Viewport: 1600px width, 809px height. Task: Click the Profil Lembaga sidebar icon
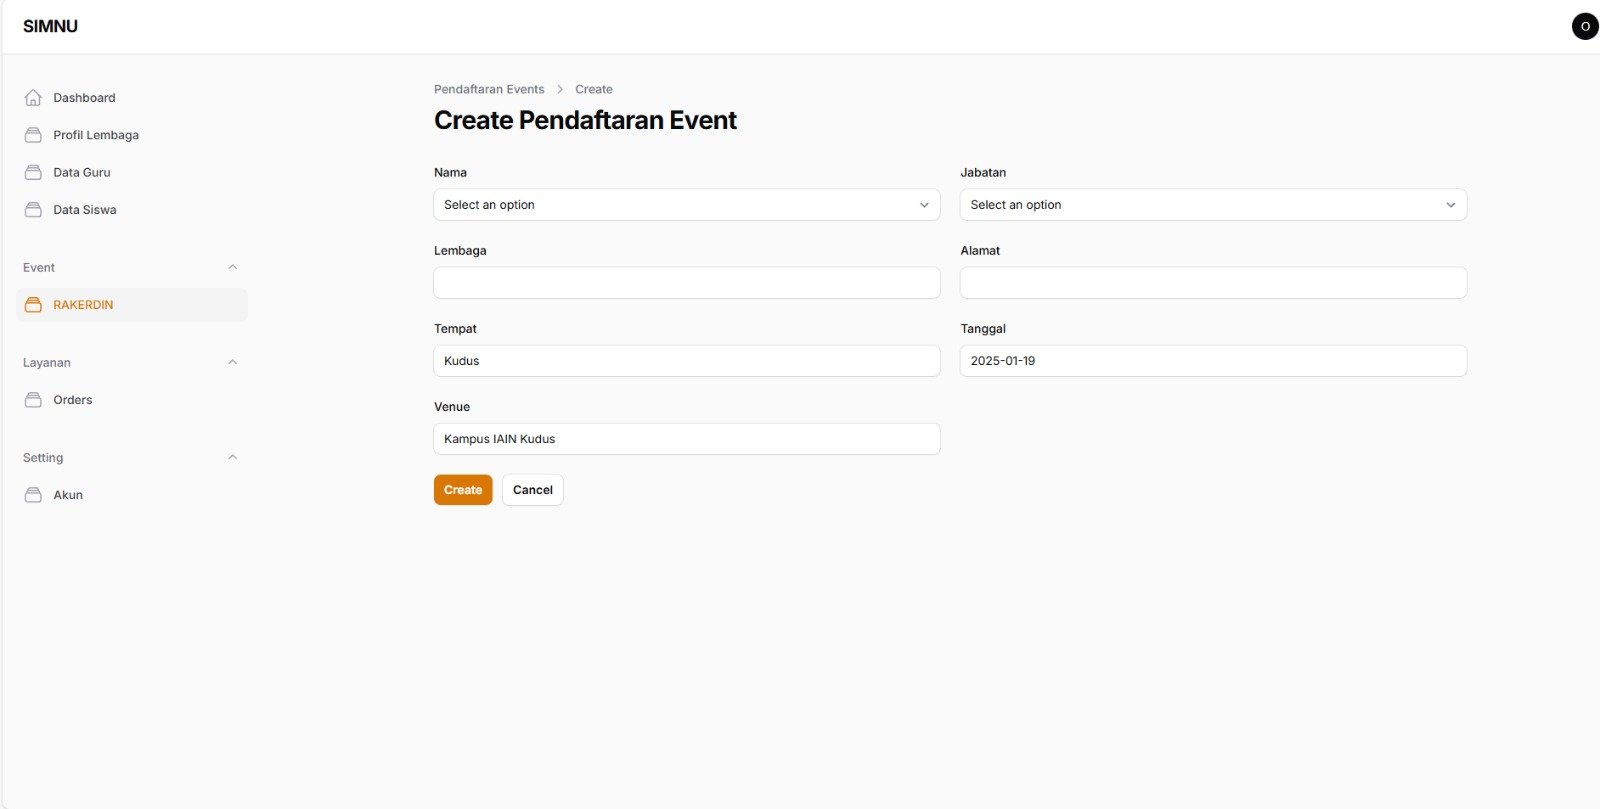point(33,135)
